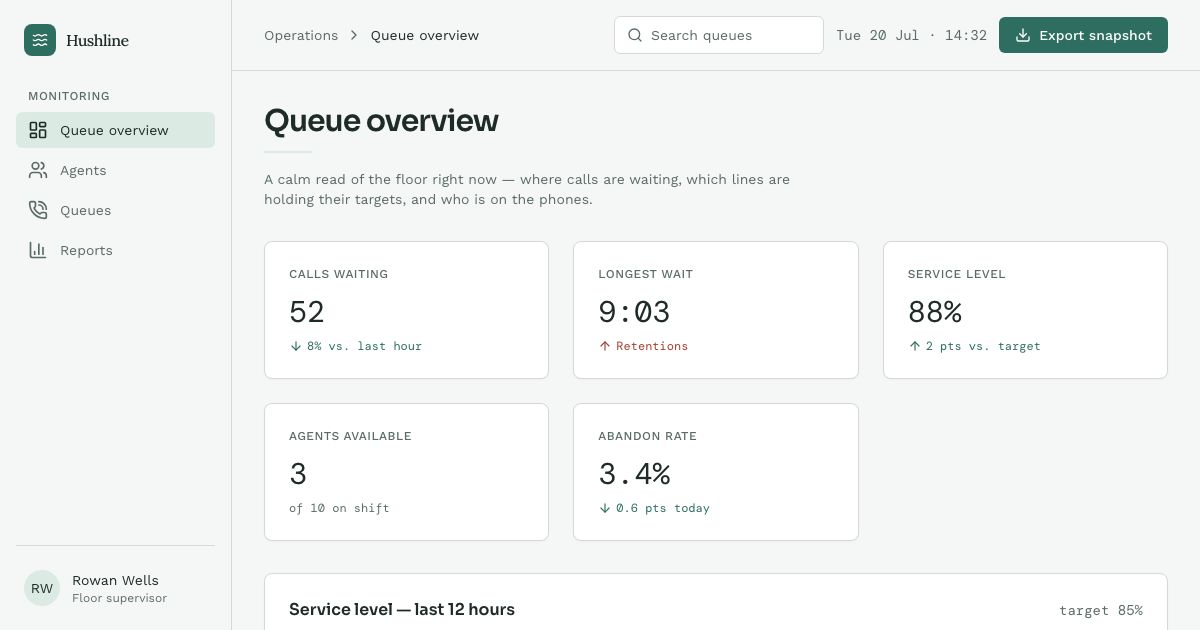The image size is (1200, 630).
Task: Click the "ABANDON RATE" card label
Action: click(647, 436)
